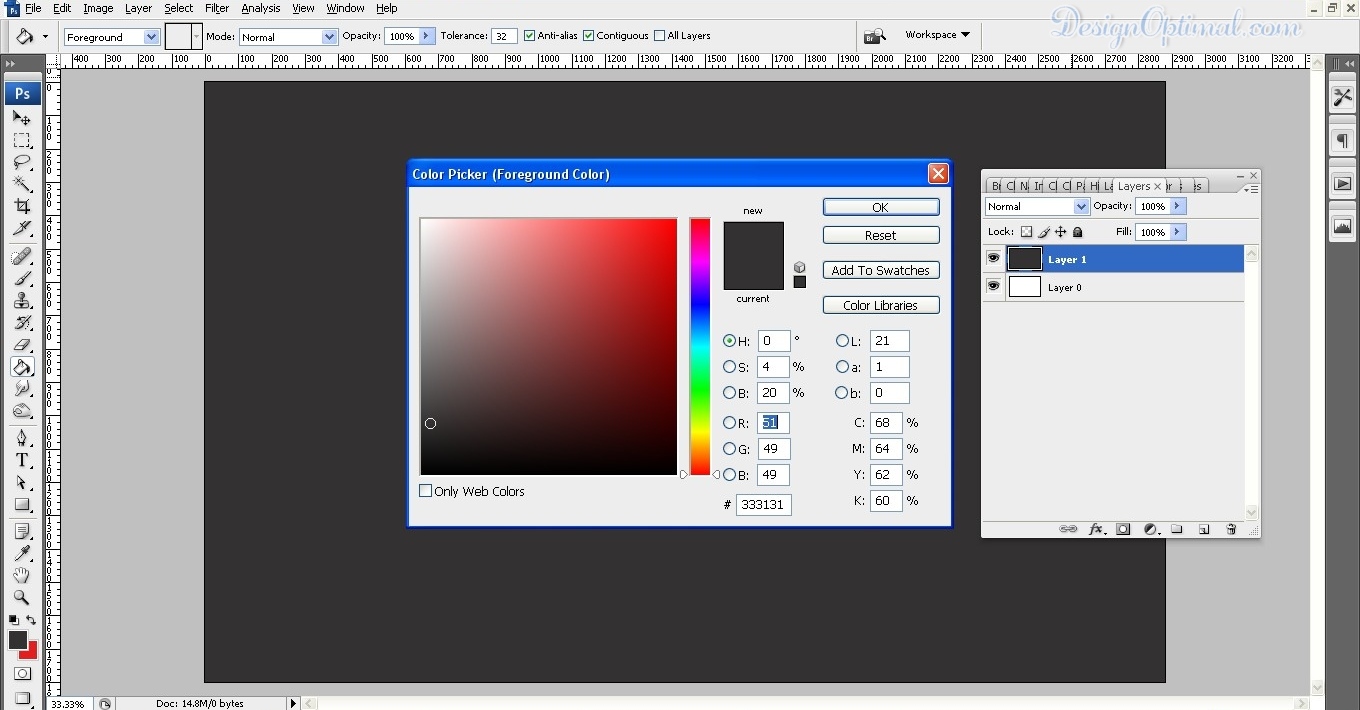Screen dimensions: 1360x710
Task: Select the Healing Brush tool
Action: coord(22,257)
